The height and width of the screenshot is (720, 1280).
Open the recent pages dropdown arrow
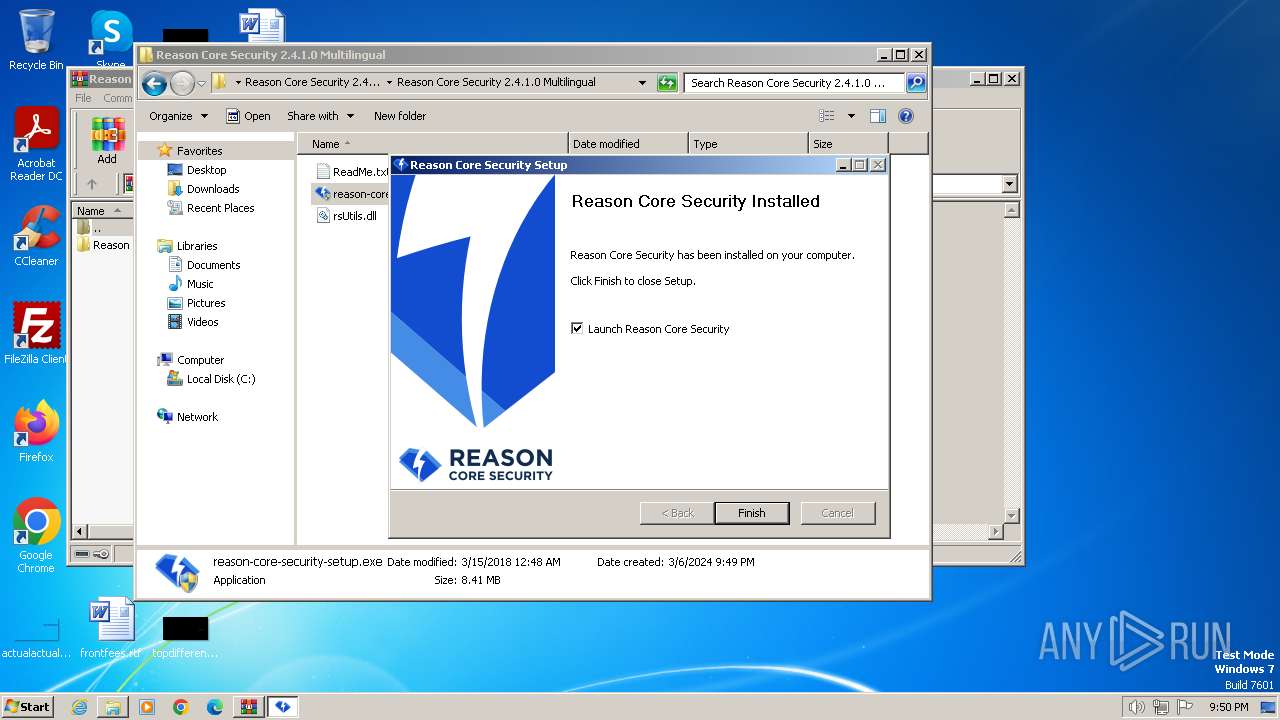201,83
